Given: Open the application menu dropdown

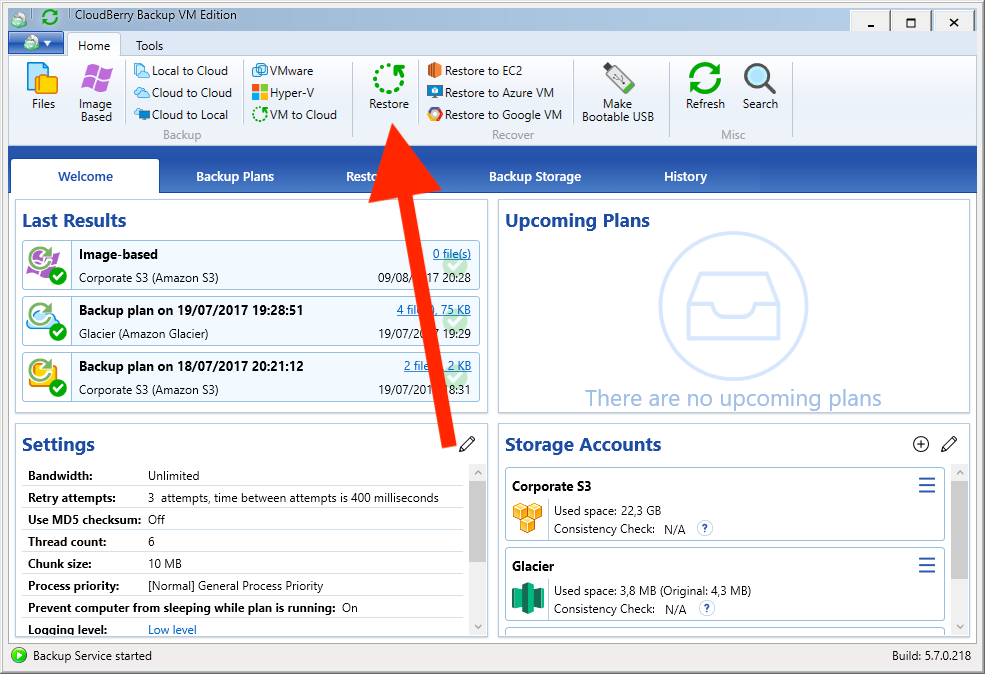Looking at the screenshot, I should coord(36,43).
